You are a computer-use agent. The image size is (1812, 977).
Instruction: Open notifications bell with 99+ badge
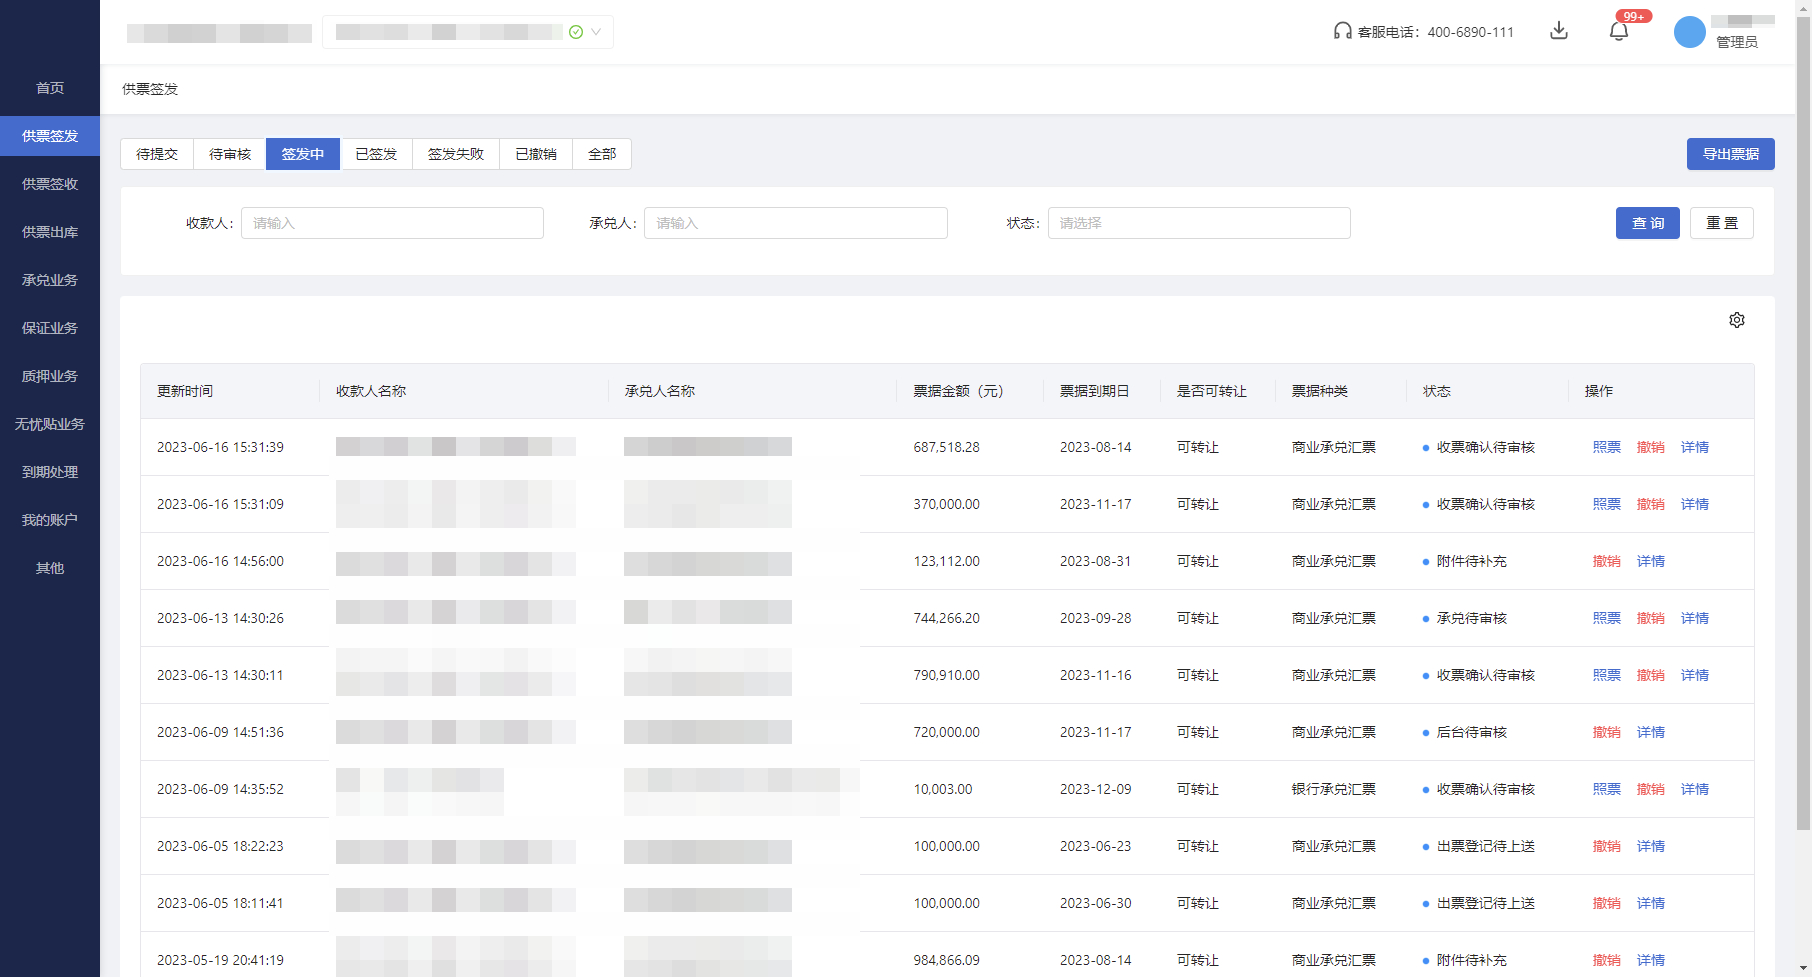1619,31
